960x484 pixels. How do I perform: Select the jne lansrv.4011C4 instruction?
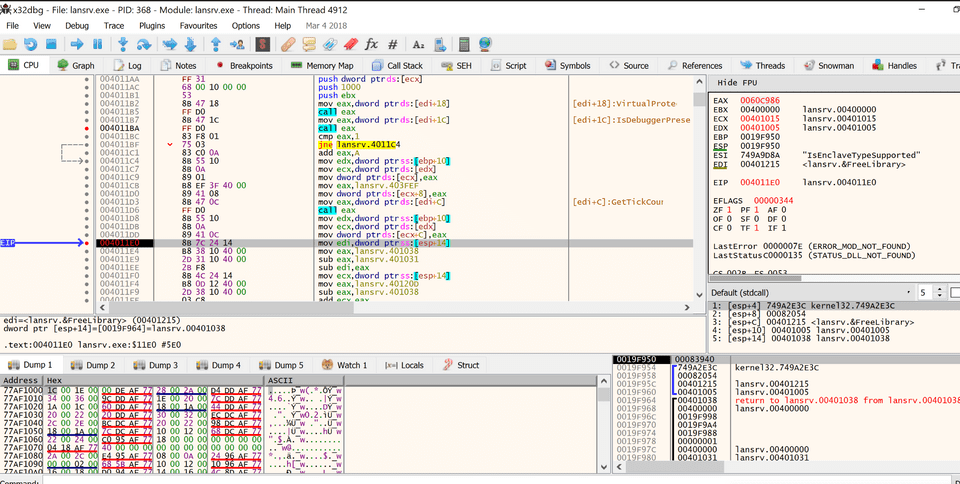[x=359, y=144]
